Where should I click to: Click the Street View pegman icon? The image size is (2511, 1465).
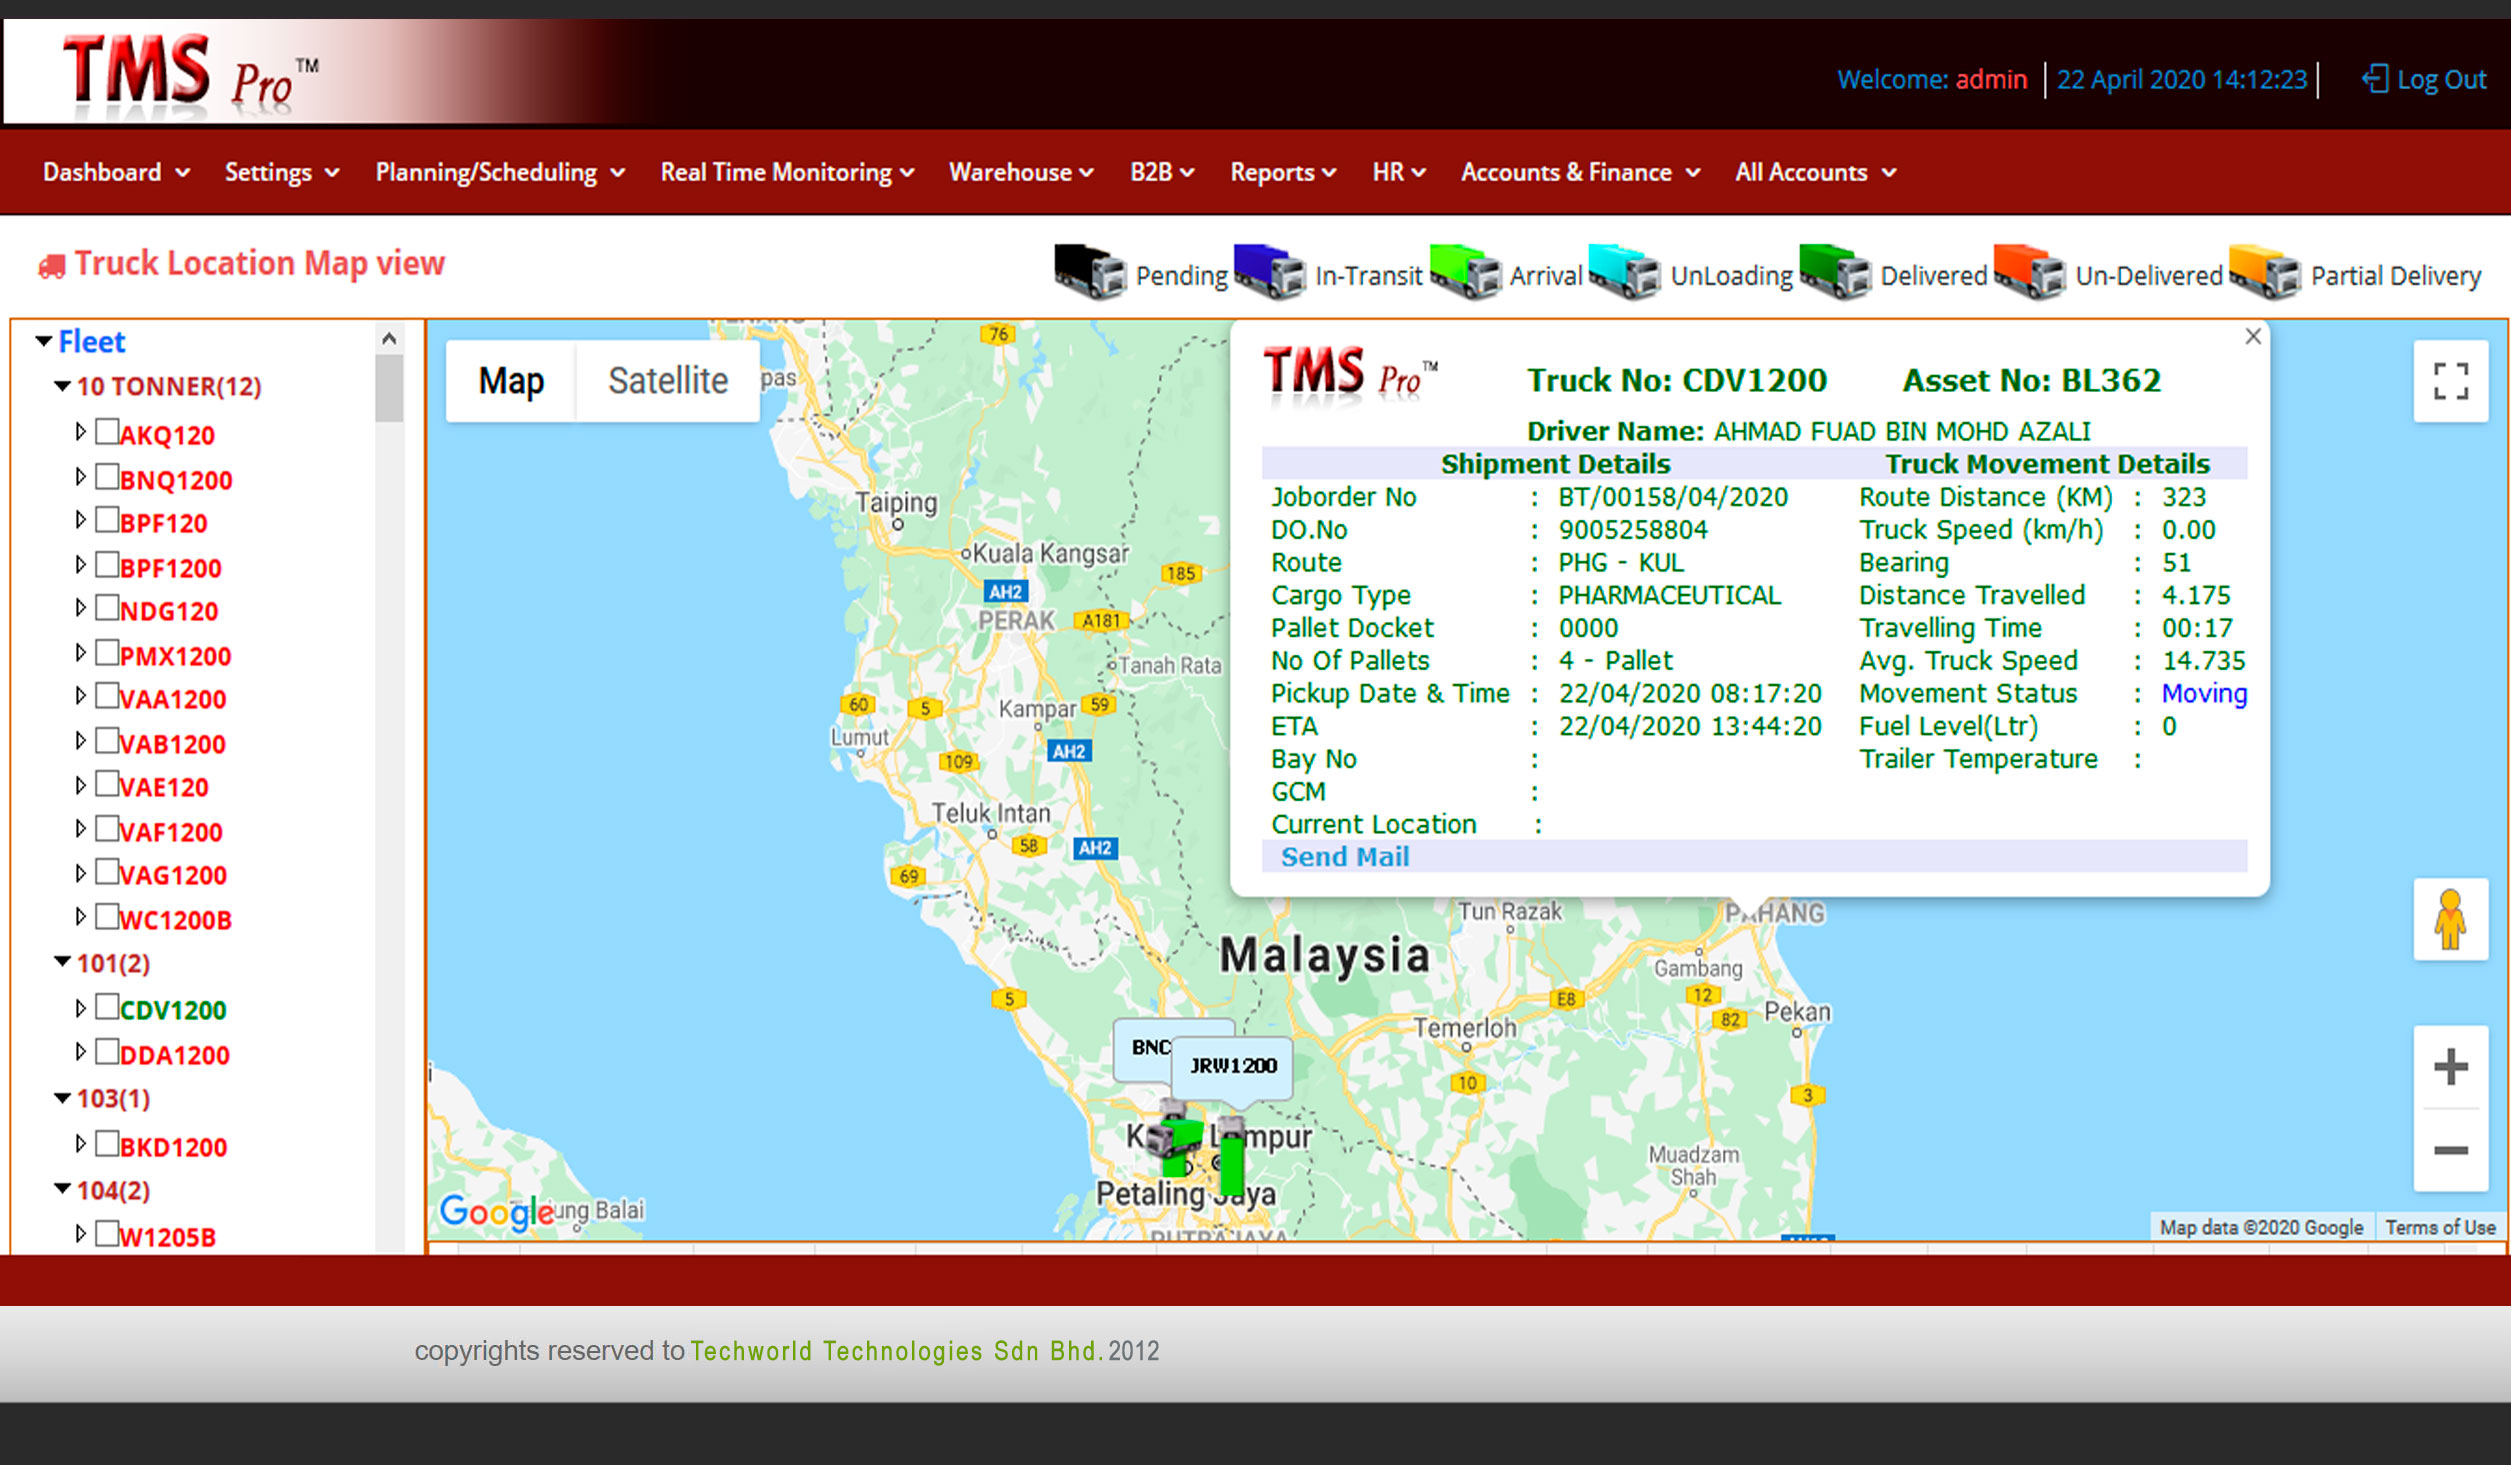click(x=2450, y=919)
